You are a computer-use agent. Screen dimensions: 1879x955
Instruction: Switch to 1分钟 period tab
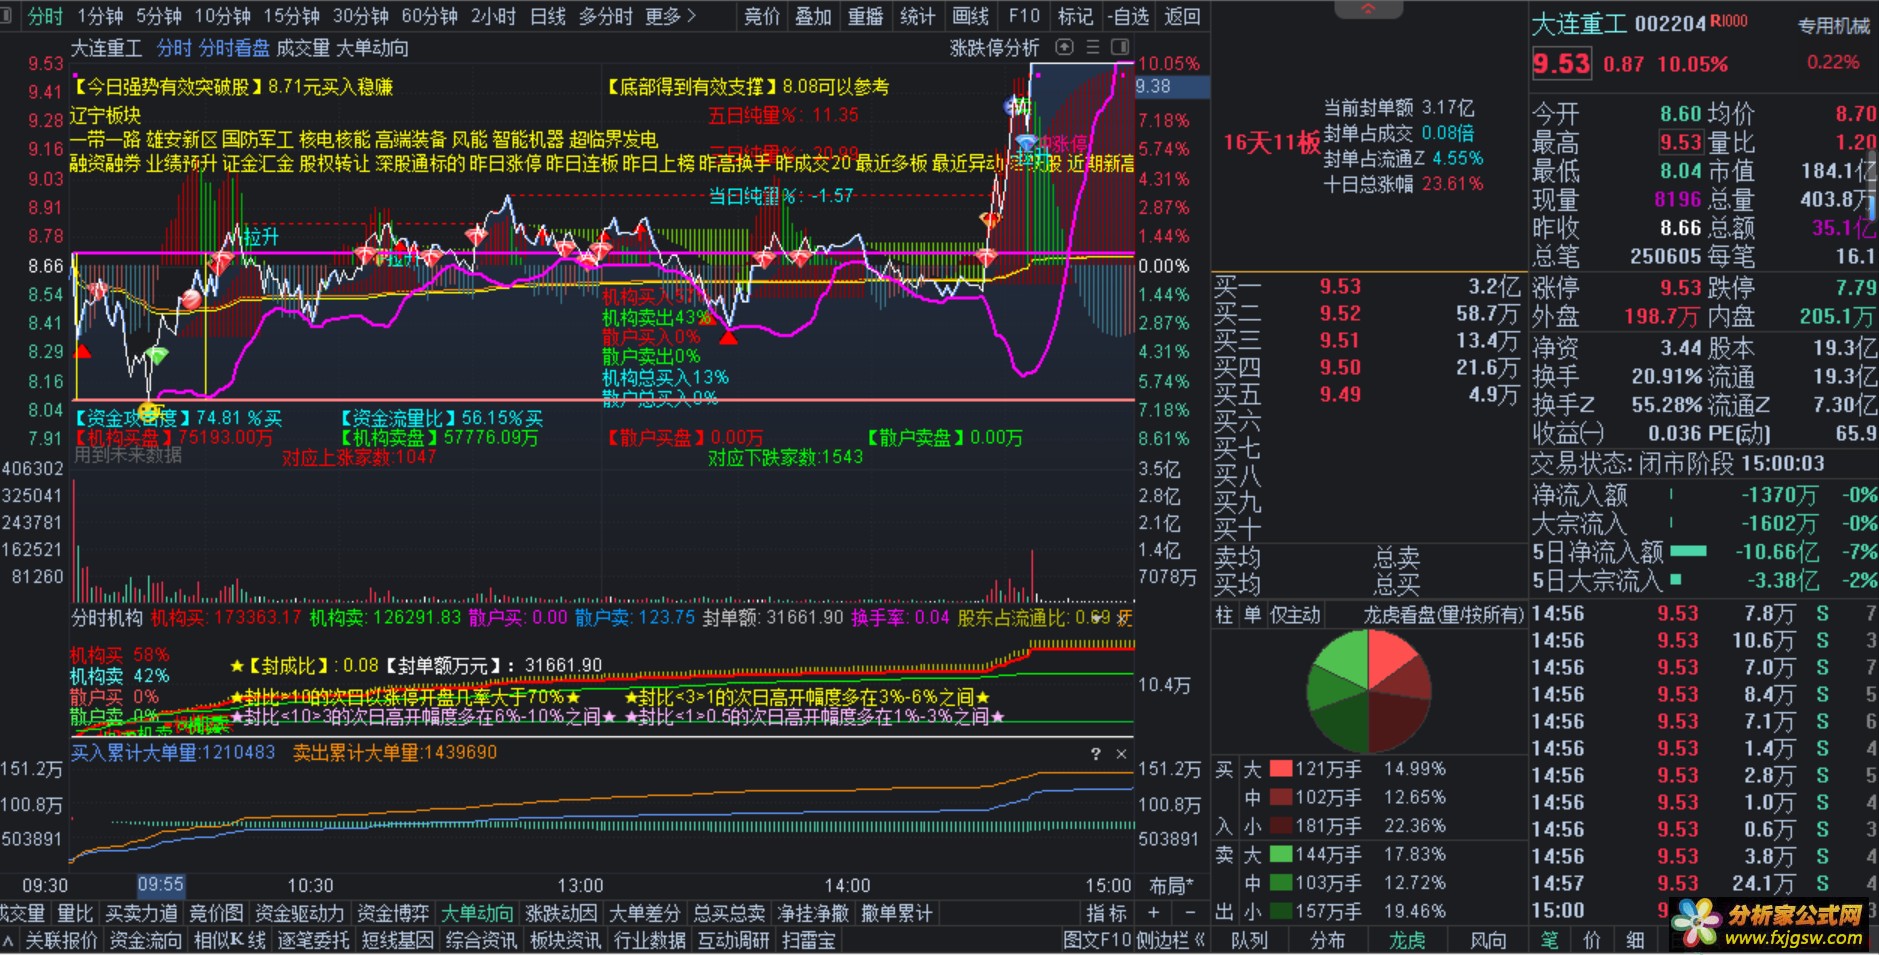click(100, 16)
